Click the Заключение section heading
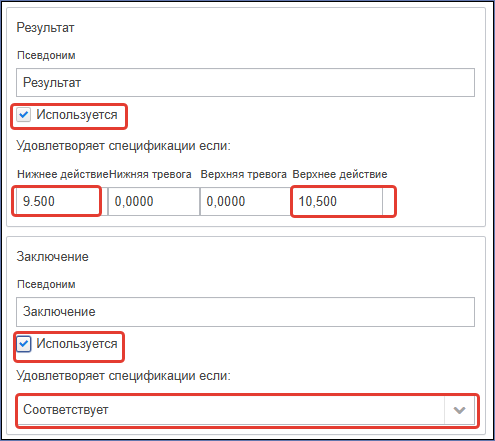 [x=53, y=257]
